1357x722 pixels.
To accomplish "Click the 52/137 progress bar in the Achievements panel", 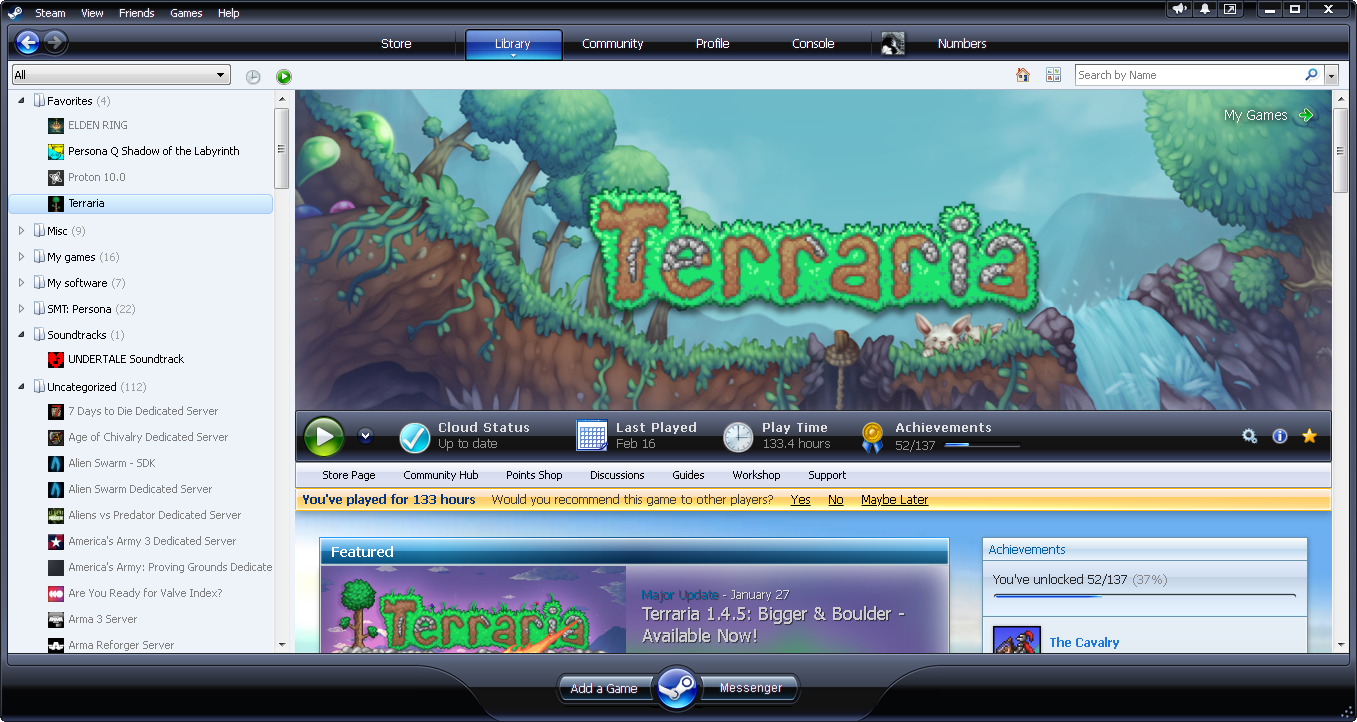I will pos(1144,596).
